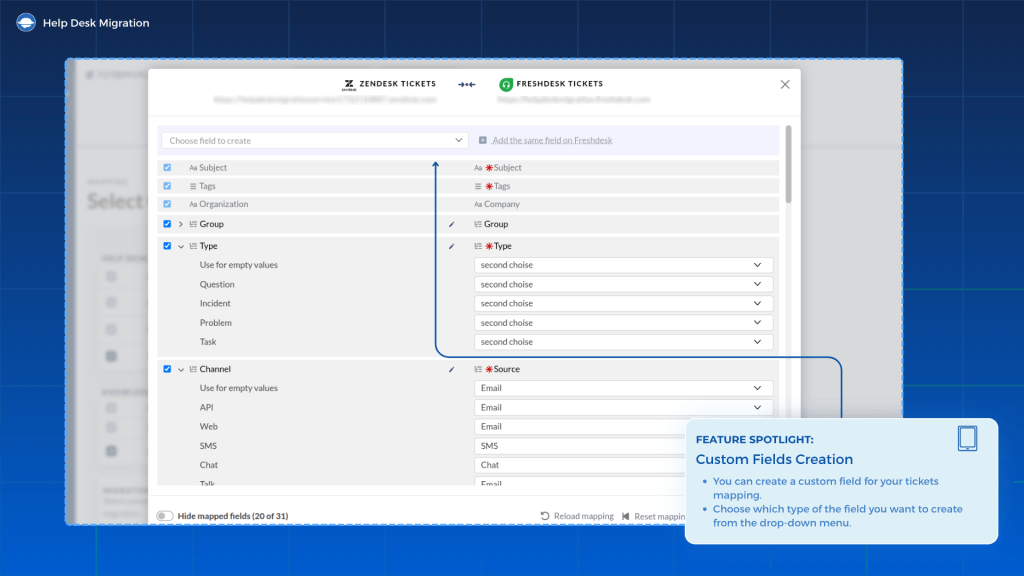This screenshot has width=1024, height=576.
Task: Edit the Channel mapping with pencil icon
Action: pos(451,370)
